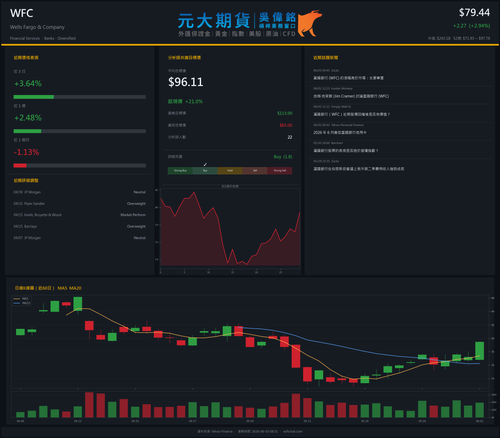Click the orange bull logo icon

pos(309,23)
